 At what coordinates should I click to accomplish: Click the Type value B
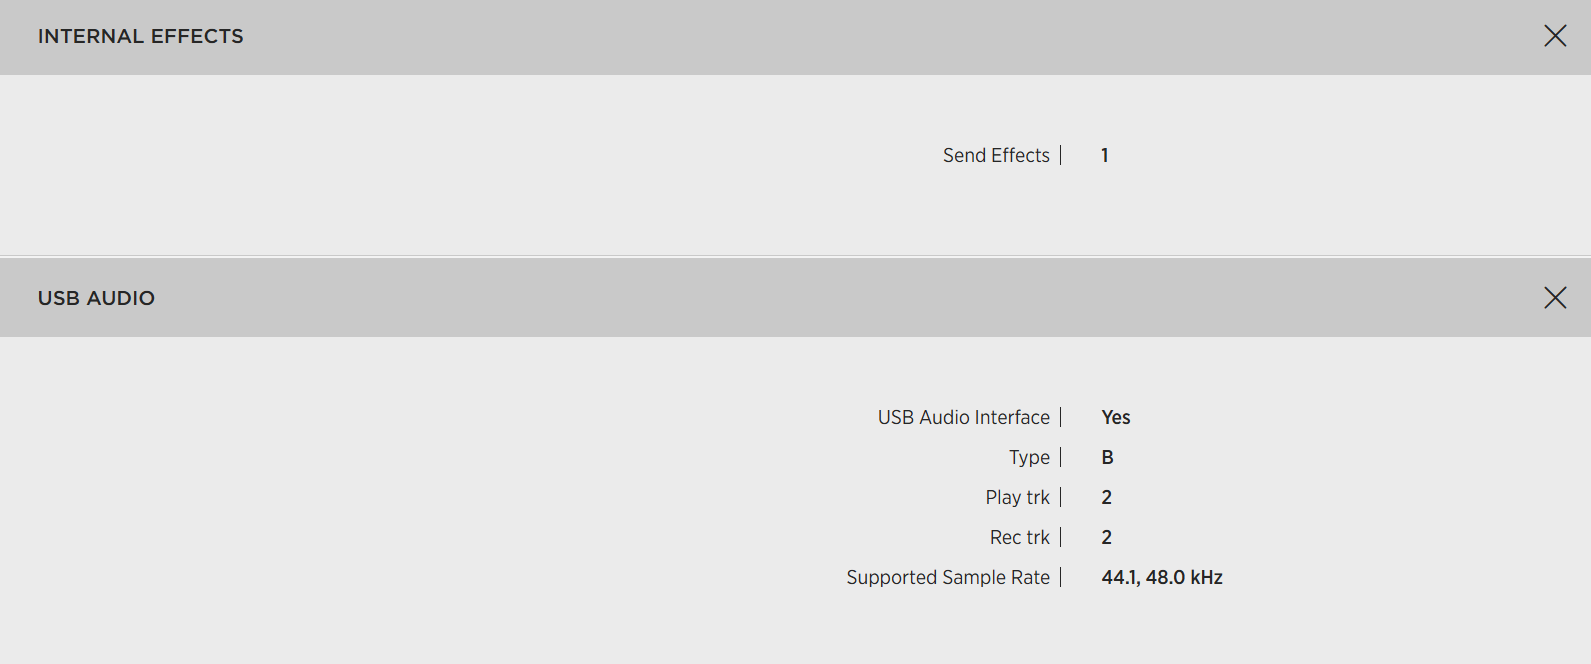point(1107,457)
